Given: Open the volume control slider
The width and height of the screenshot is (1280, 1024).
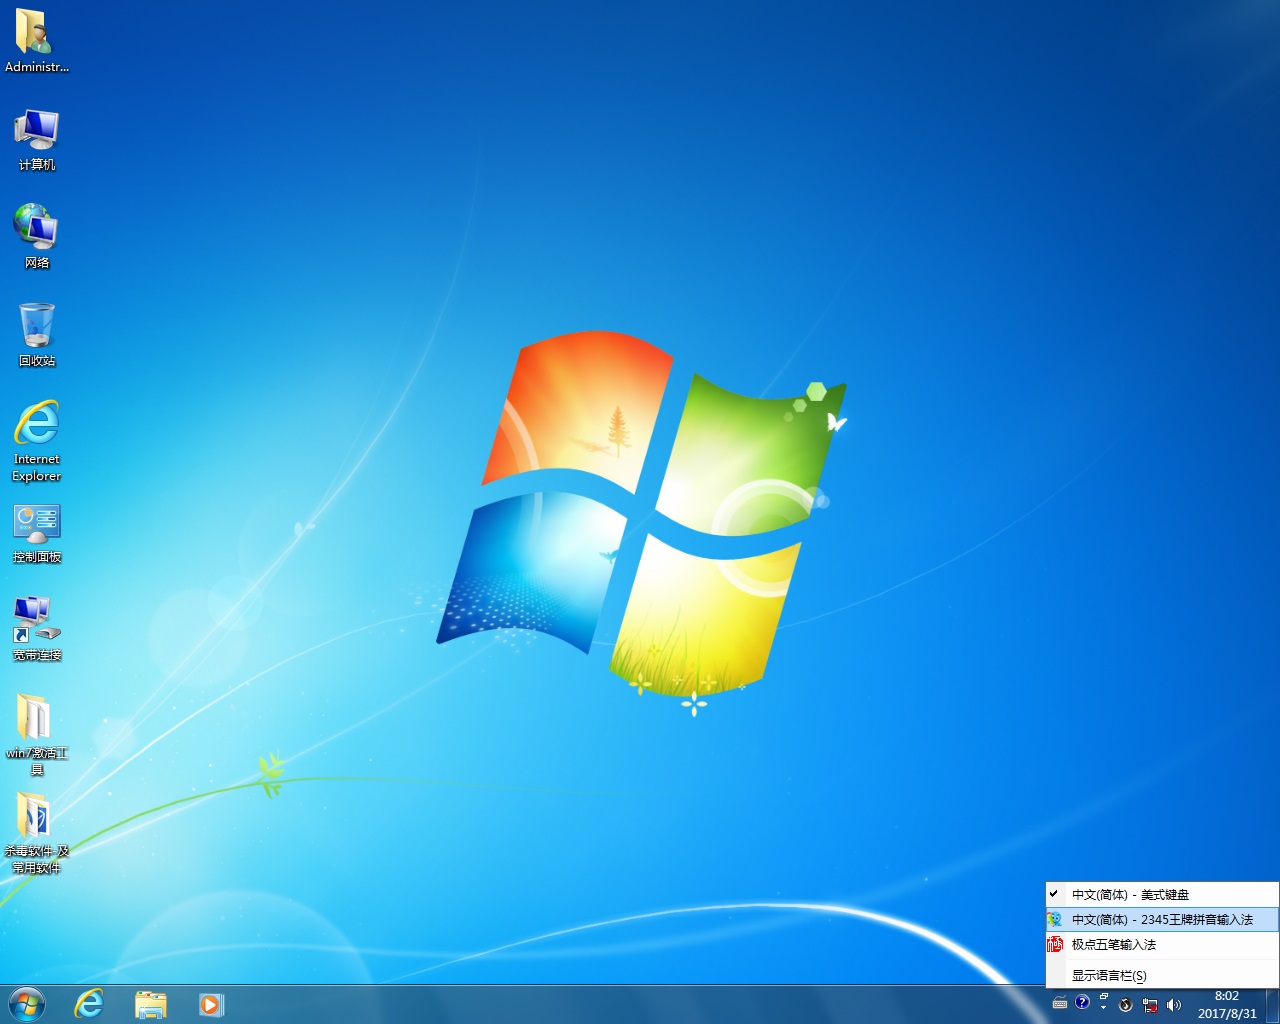Looking at the screenshot, I should pyautogui.click(x=1173, y=1005).
